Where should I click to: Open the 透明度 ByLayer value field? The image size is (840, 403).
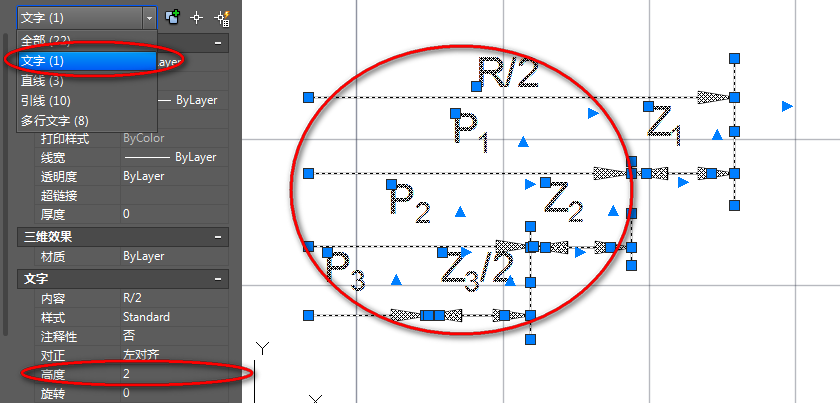click(175, 176)
